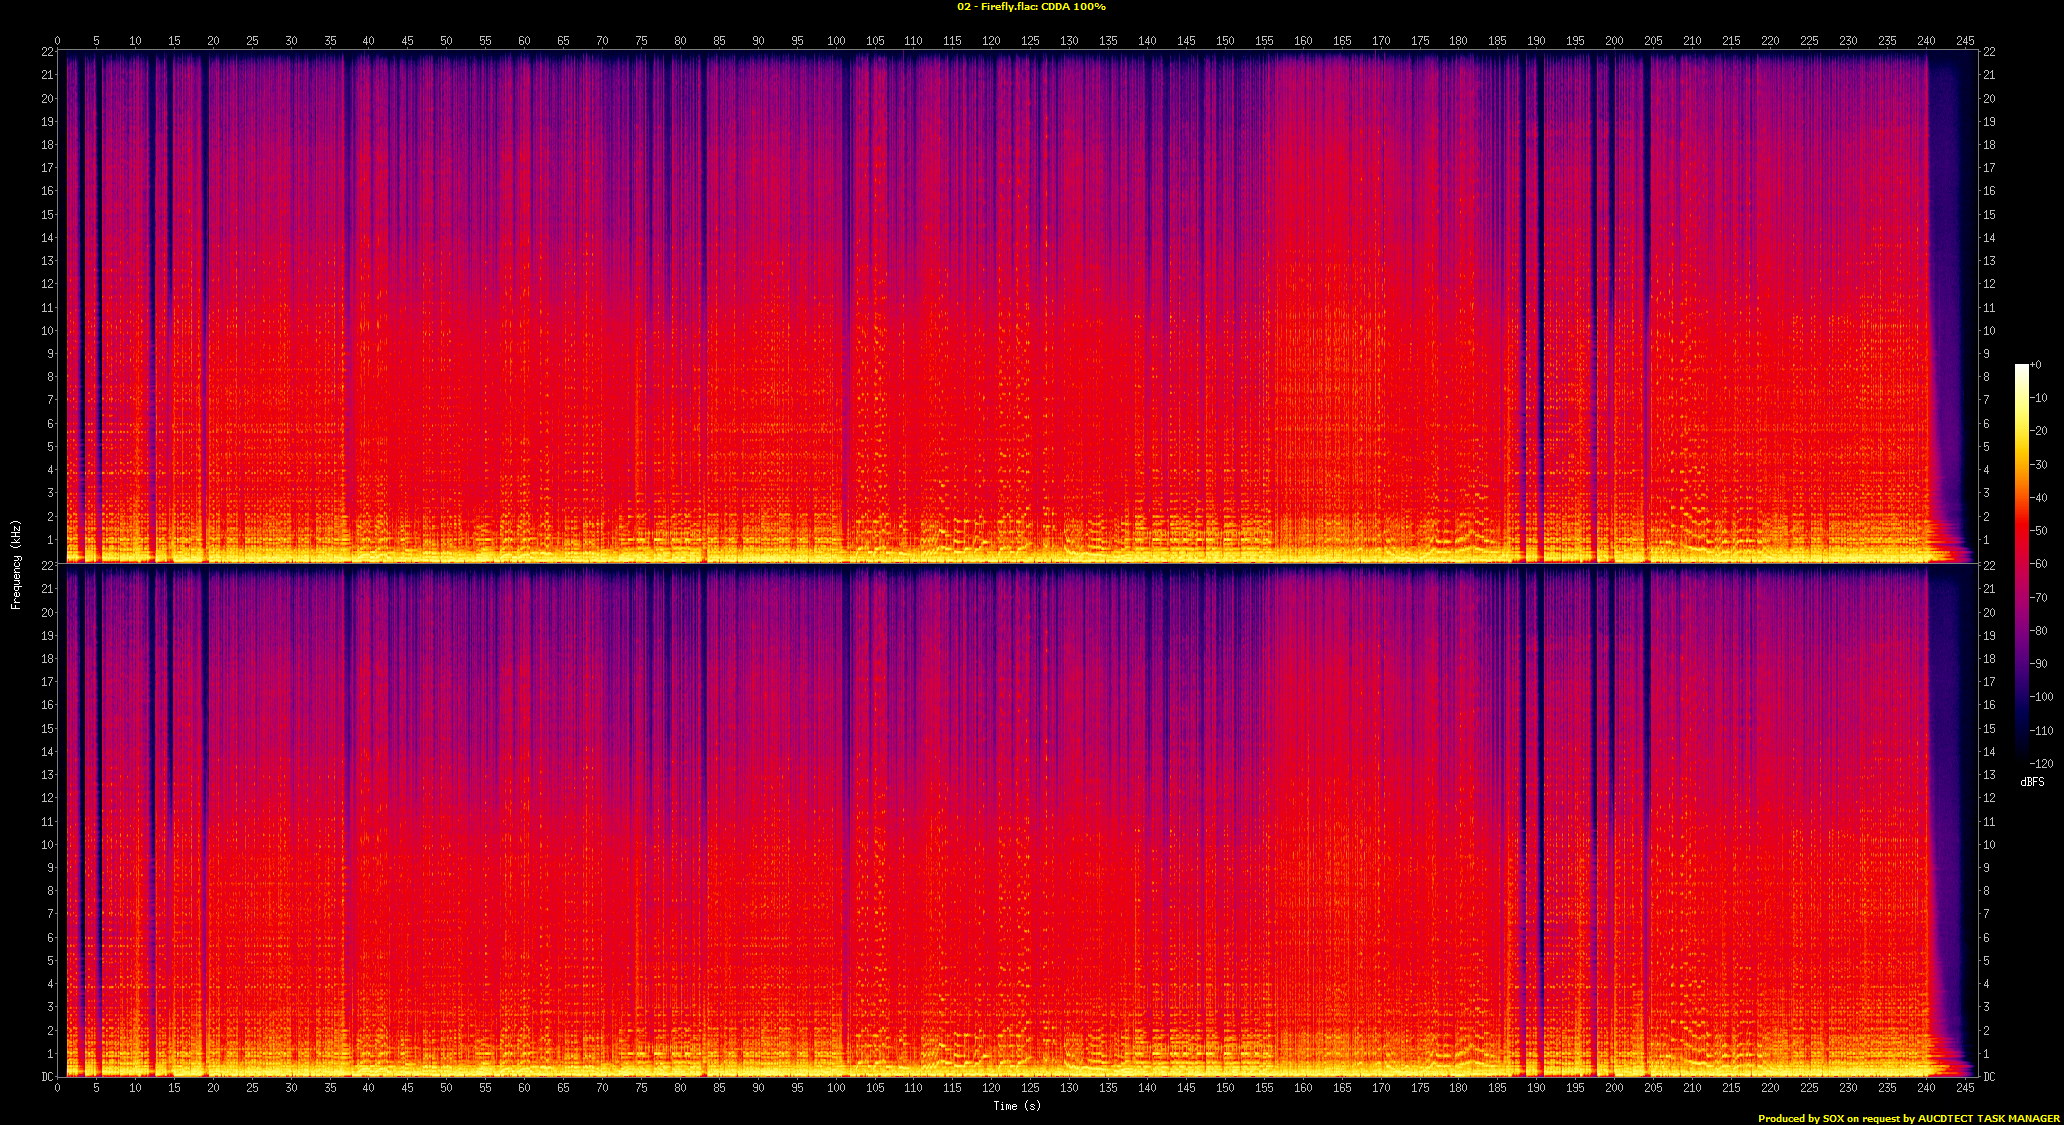Click the -30 value on the dBFS color scale
This screenshot has width=2064, height=1125.
click(2040, 464)
